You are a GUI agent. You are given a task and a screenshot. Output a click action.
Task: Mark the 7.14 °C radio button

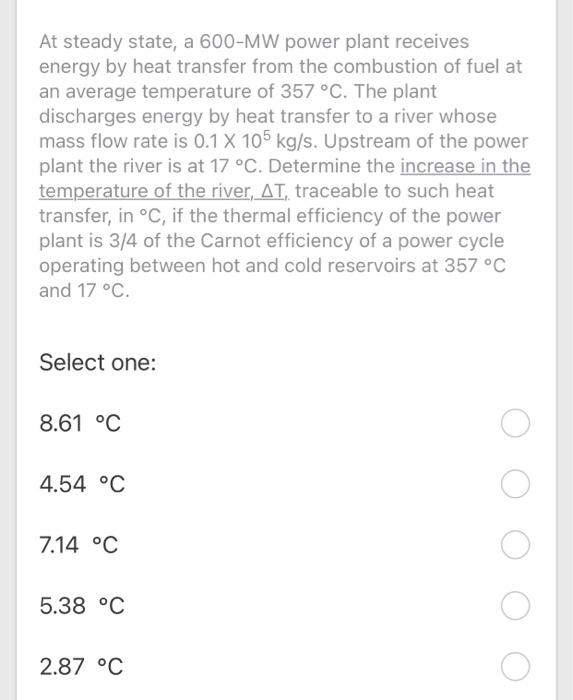pyautogui.click(x=515, y=545)
